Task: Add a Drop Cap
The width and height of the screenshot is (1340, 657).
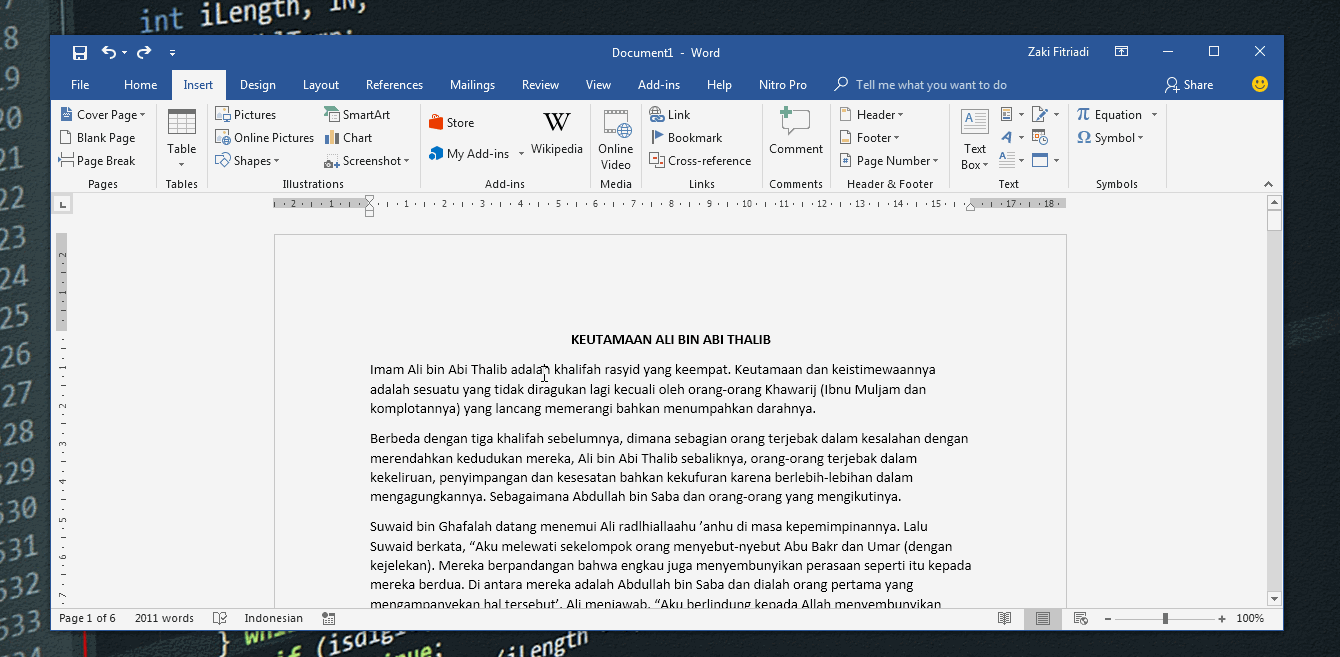Action: [1011, 160]
